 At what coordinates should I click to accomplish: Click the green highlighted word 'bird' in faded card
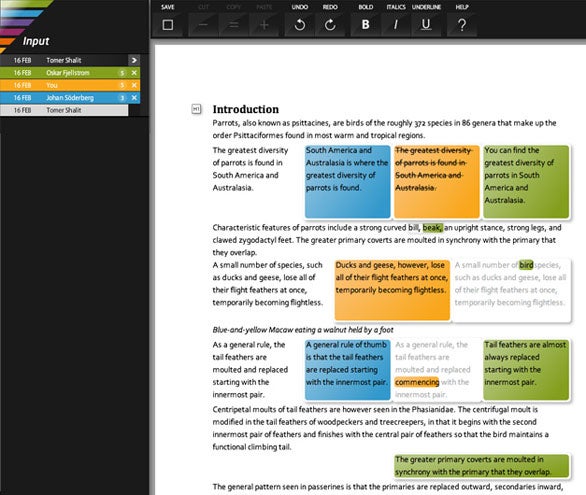point(526,265)
